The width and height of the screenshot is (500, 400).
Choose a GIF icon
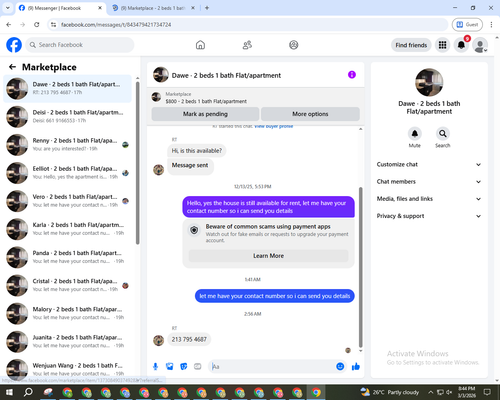point(198,367)
